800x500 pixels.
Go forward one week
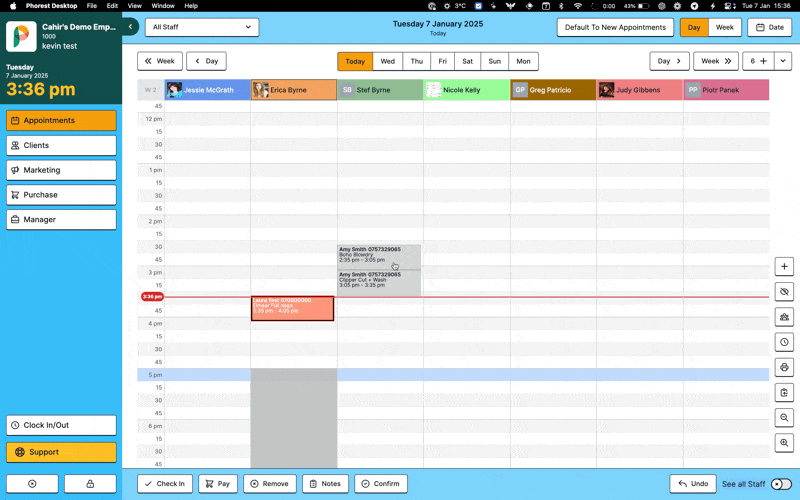click(716, 61)
